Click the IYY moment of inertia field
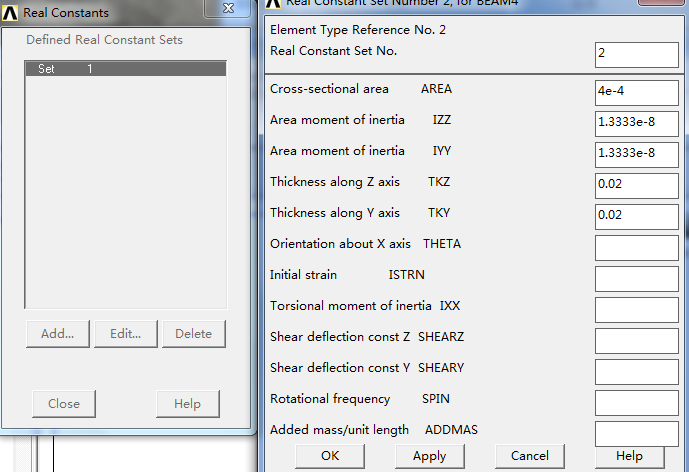The image size is (689, 472). pos(637,155)
